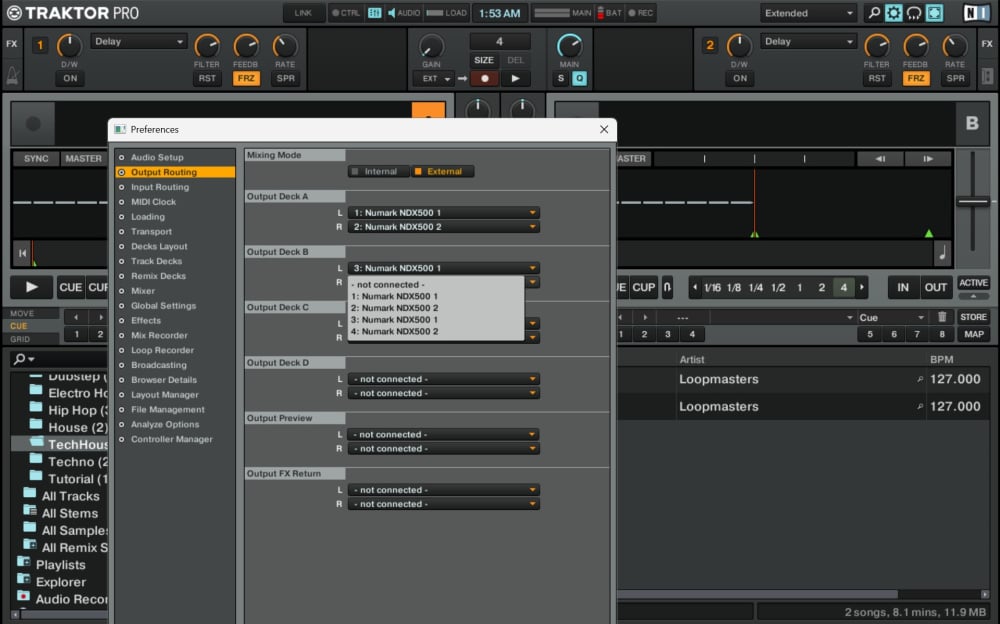The height and width of the screenshot is (624, 1000).
Task: Toggle FX unit 2 ON button
Action: (740, 78)
